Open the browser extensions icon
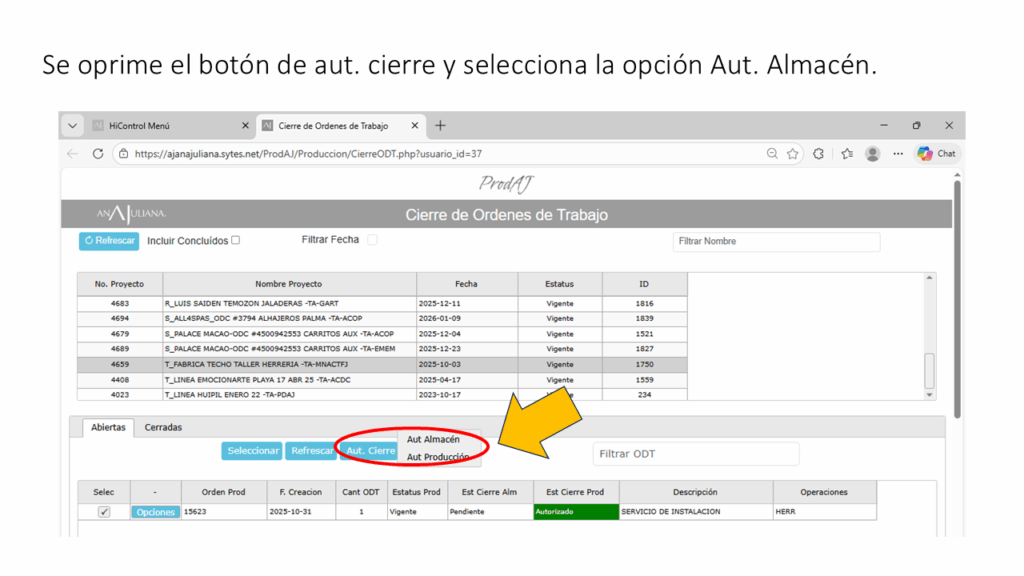1024x576 pixels. coord(819,154)
